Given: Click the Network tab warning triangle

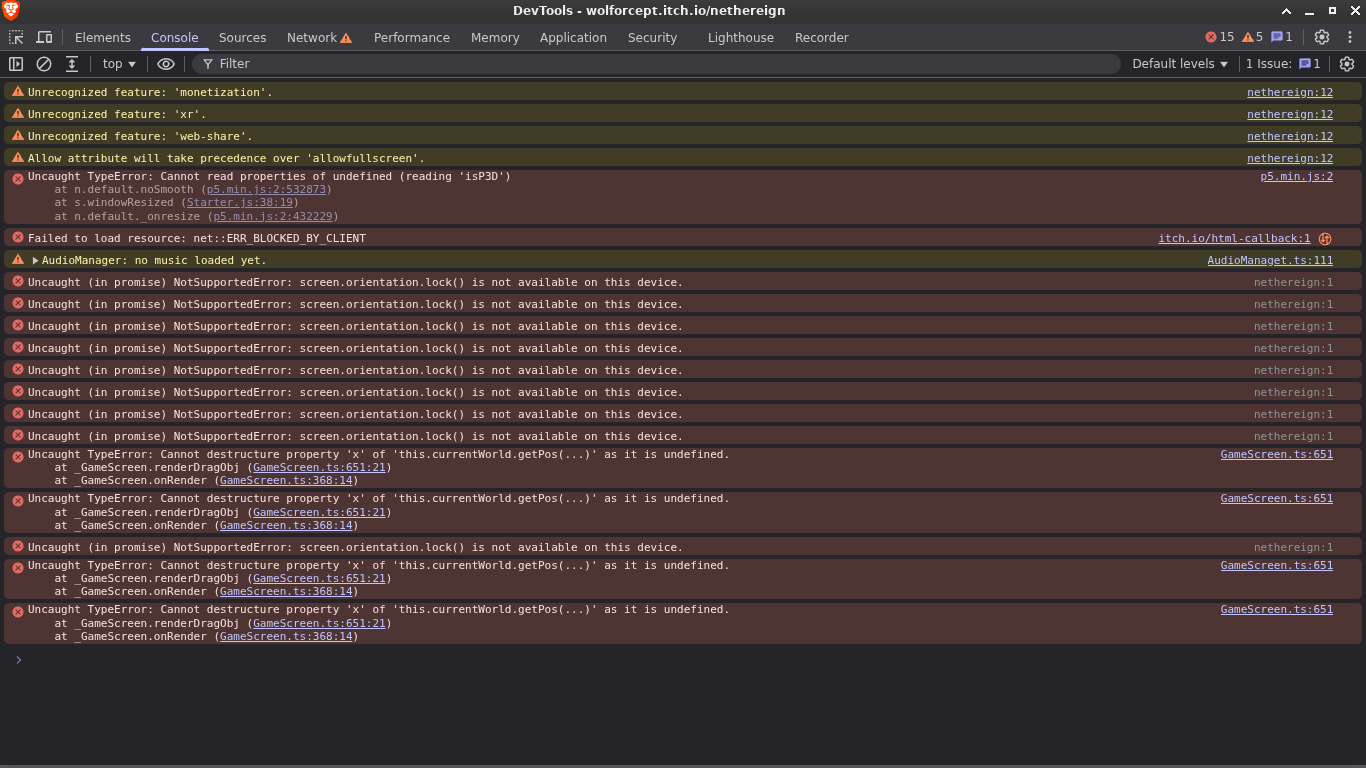Looking at the screenshot, I should 346,38.
